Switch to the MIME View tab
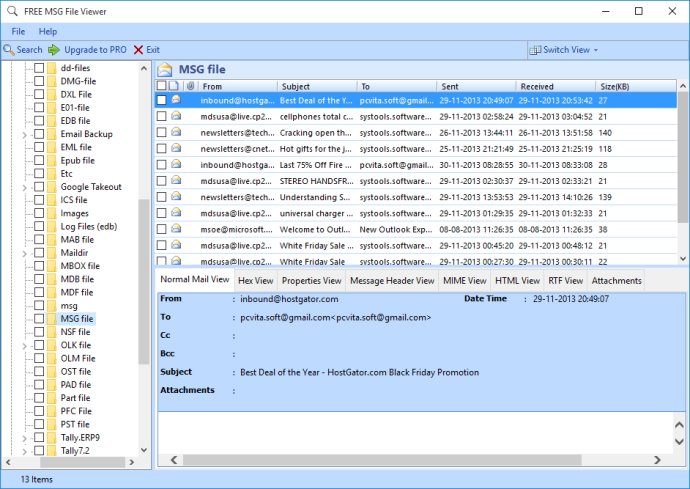This screenshot has width=690, height=489. [x=465, y=281]
